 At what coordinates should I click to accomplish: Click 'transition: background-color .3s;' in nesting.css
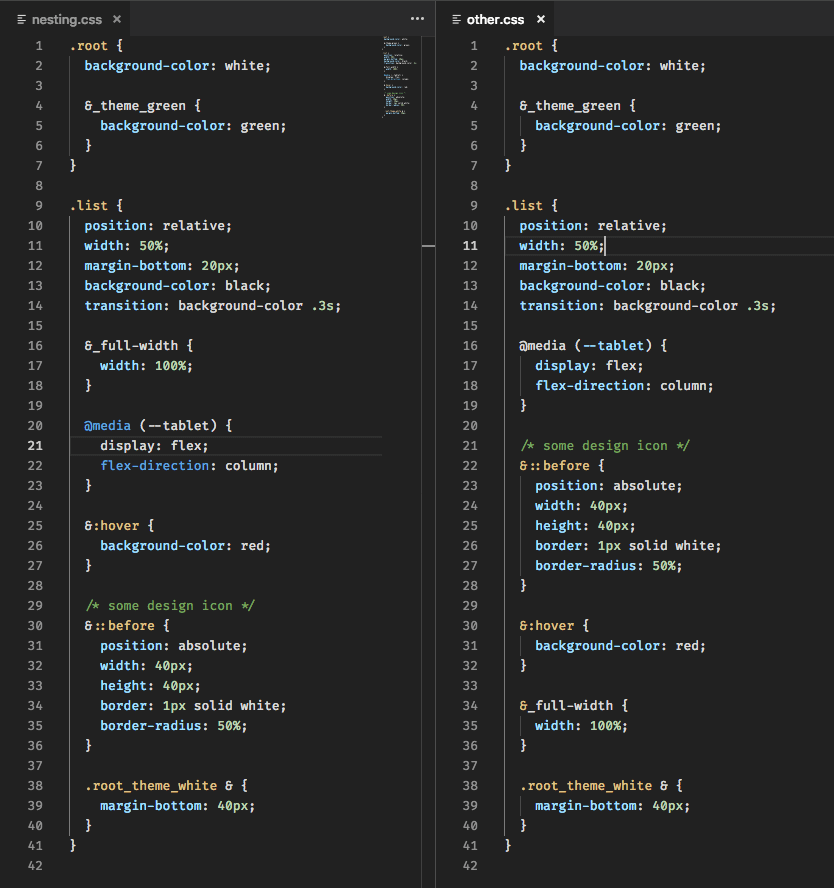pos(213,306)
